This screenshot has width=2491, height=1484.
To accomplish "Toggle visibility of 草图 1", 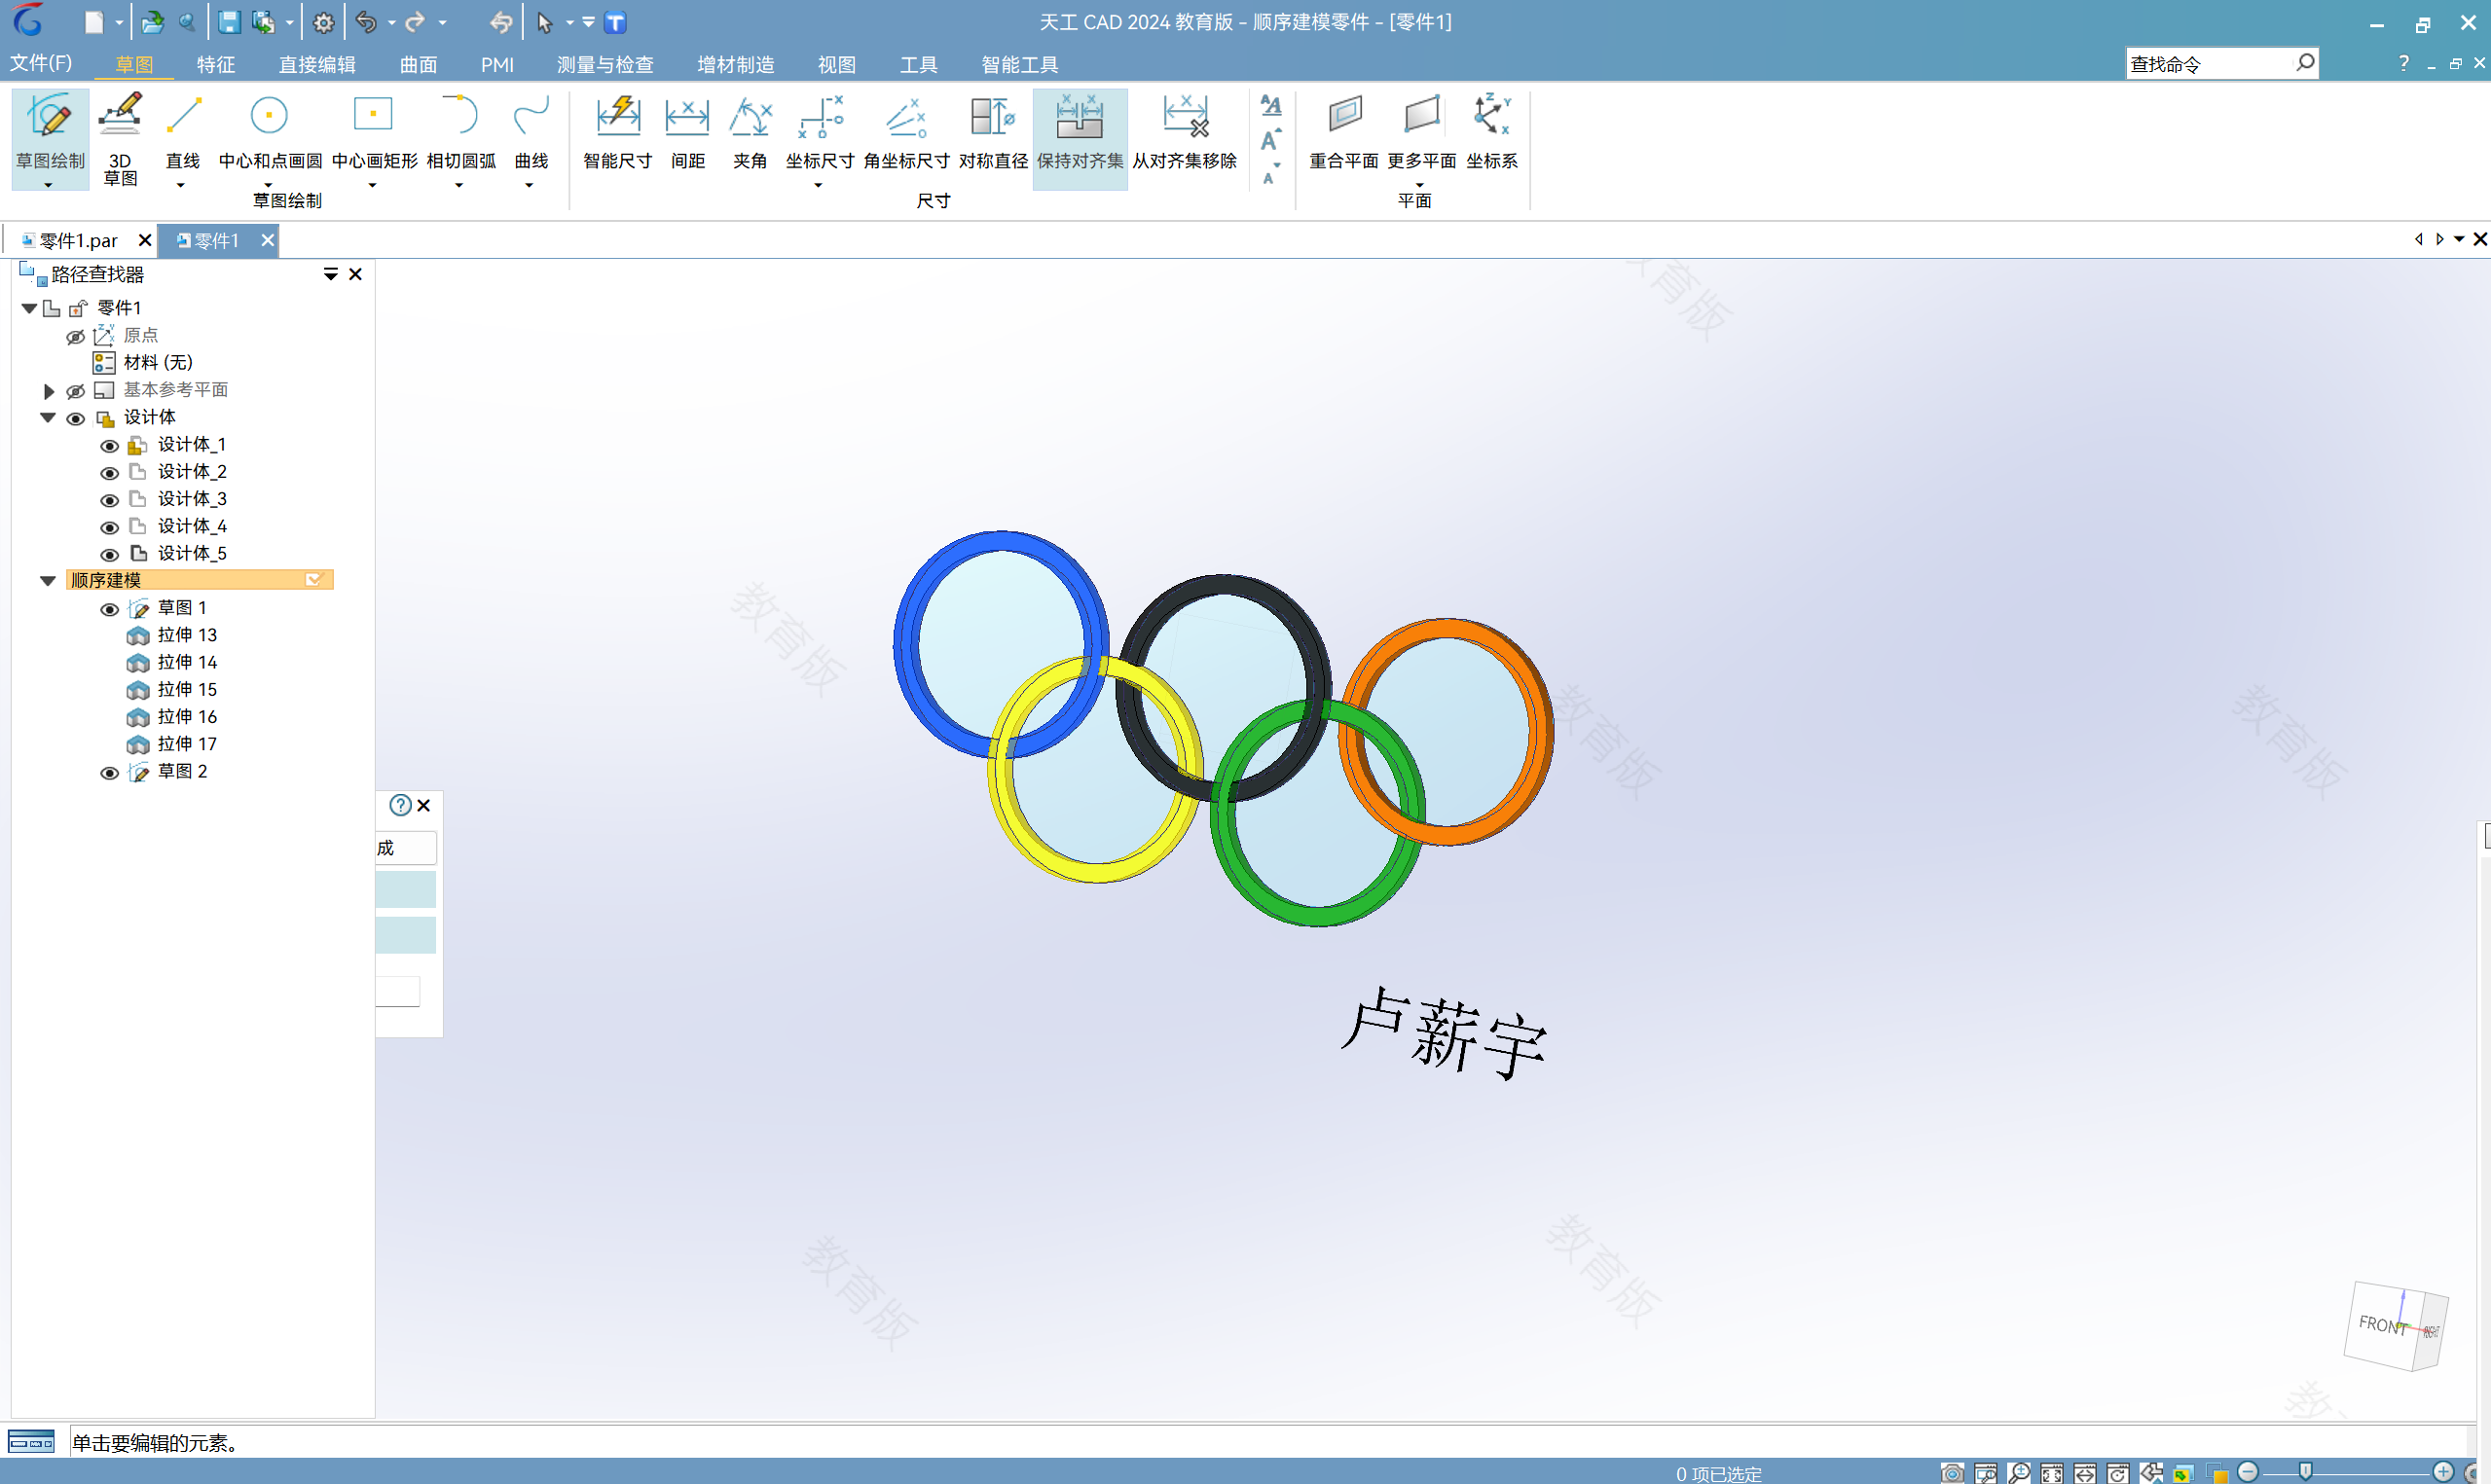I will (110, 609).
